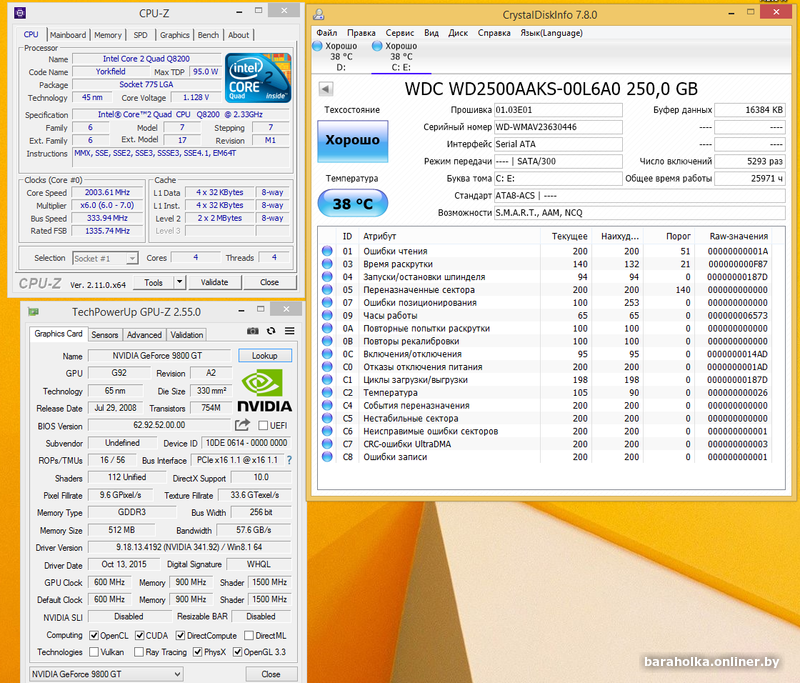This screenshot has width=800, height=683.
Task: Click status circle of attribute C2 Температура
Action: pyautogui.click(x=327, y=392)
